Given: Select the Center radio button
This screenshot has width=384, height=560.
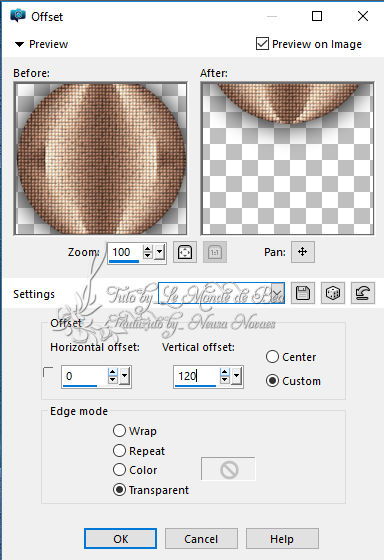Looking at the screenshot, I should pyautogui.click(x=272, y=356).
